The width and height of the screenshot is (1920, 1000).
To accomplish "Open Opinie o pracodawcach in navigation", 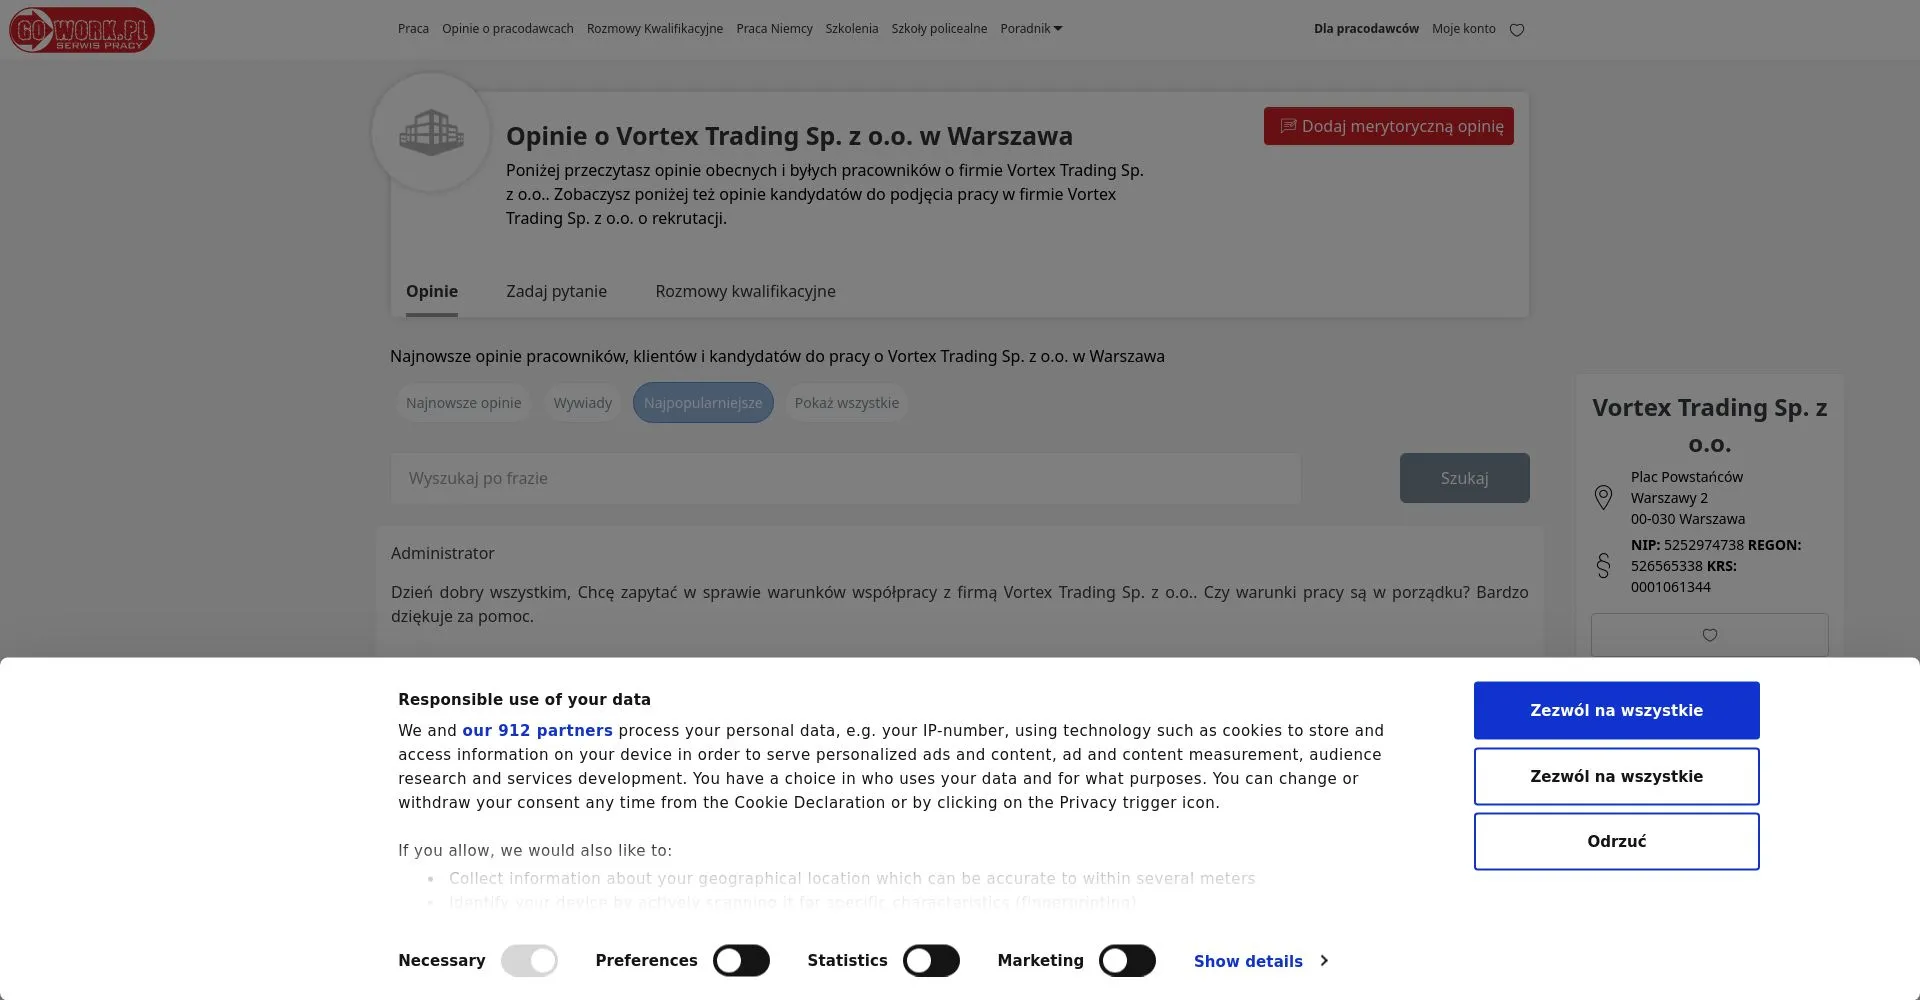I will coord(508,29).
